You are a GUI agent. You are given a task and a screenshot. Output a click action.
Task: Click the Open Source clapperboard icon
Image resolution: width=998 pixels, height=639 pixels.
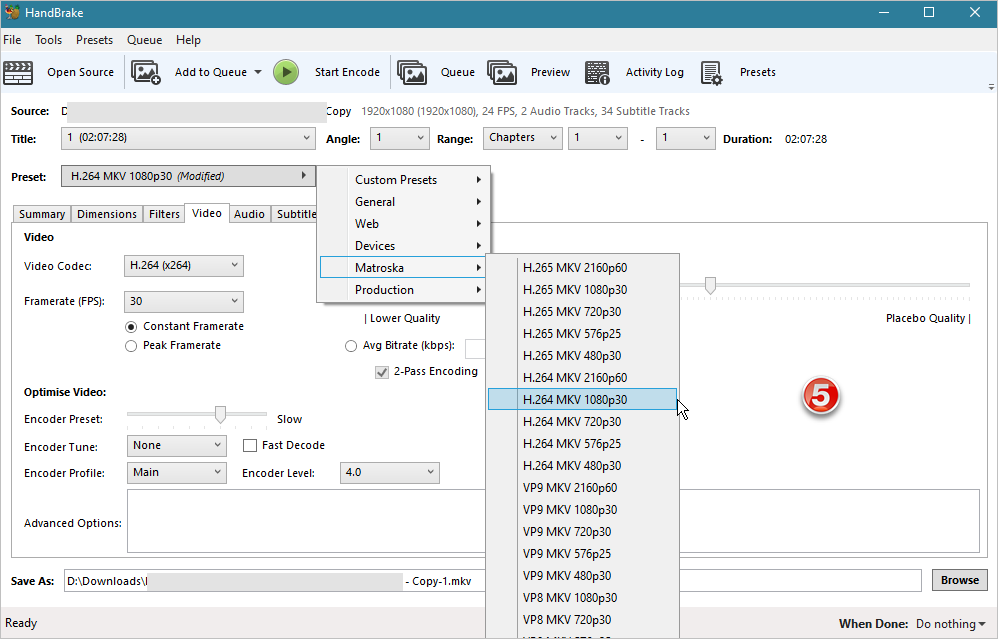[x=18, y=73]
